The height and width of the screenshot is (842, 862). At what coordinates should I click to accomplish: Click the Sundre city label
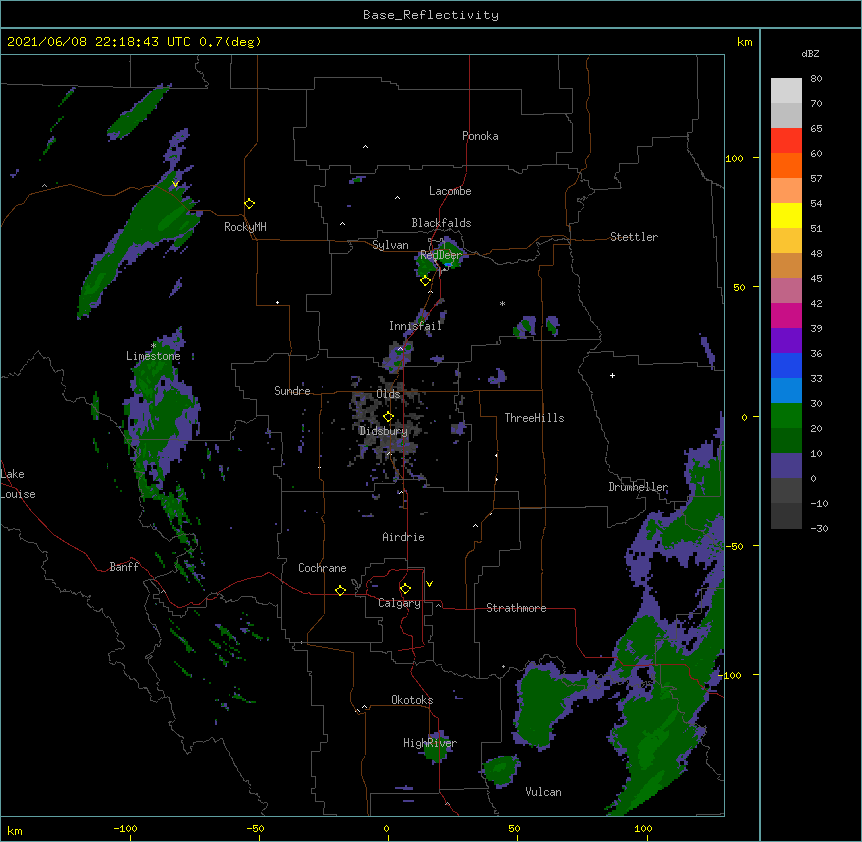(x=292, y=391)
